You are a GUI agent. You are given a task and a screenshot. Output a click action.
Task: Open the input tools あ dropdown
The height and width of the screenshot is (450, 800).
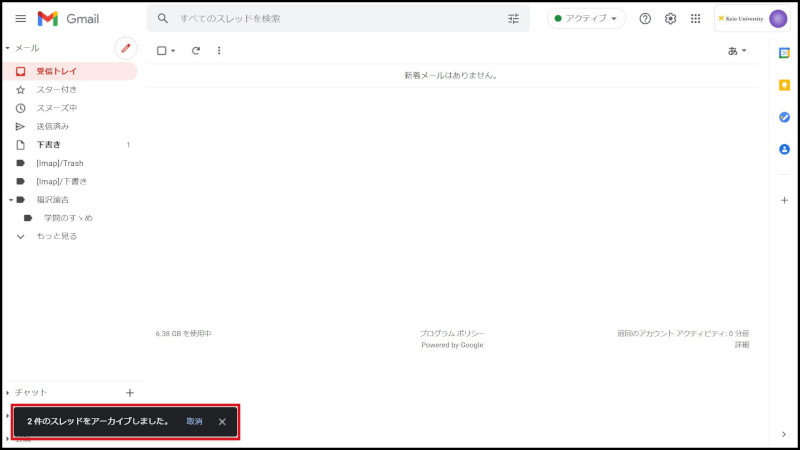coord(737,50)
